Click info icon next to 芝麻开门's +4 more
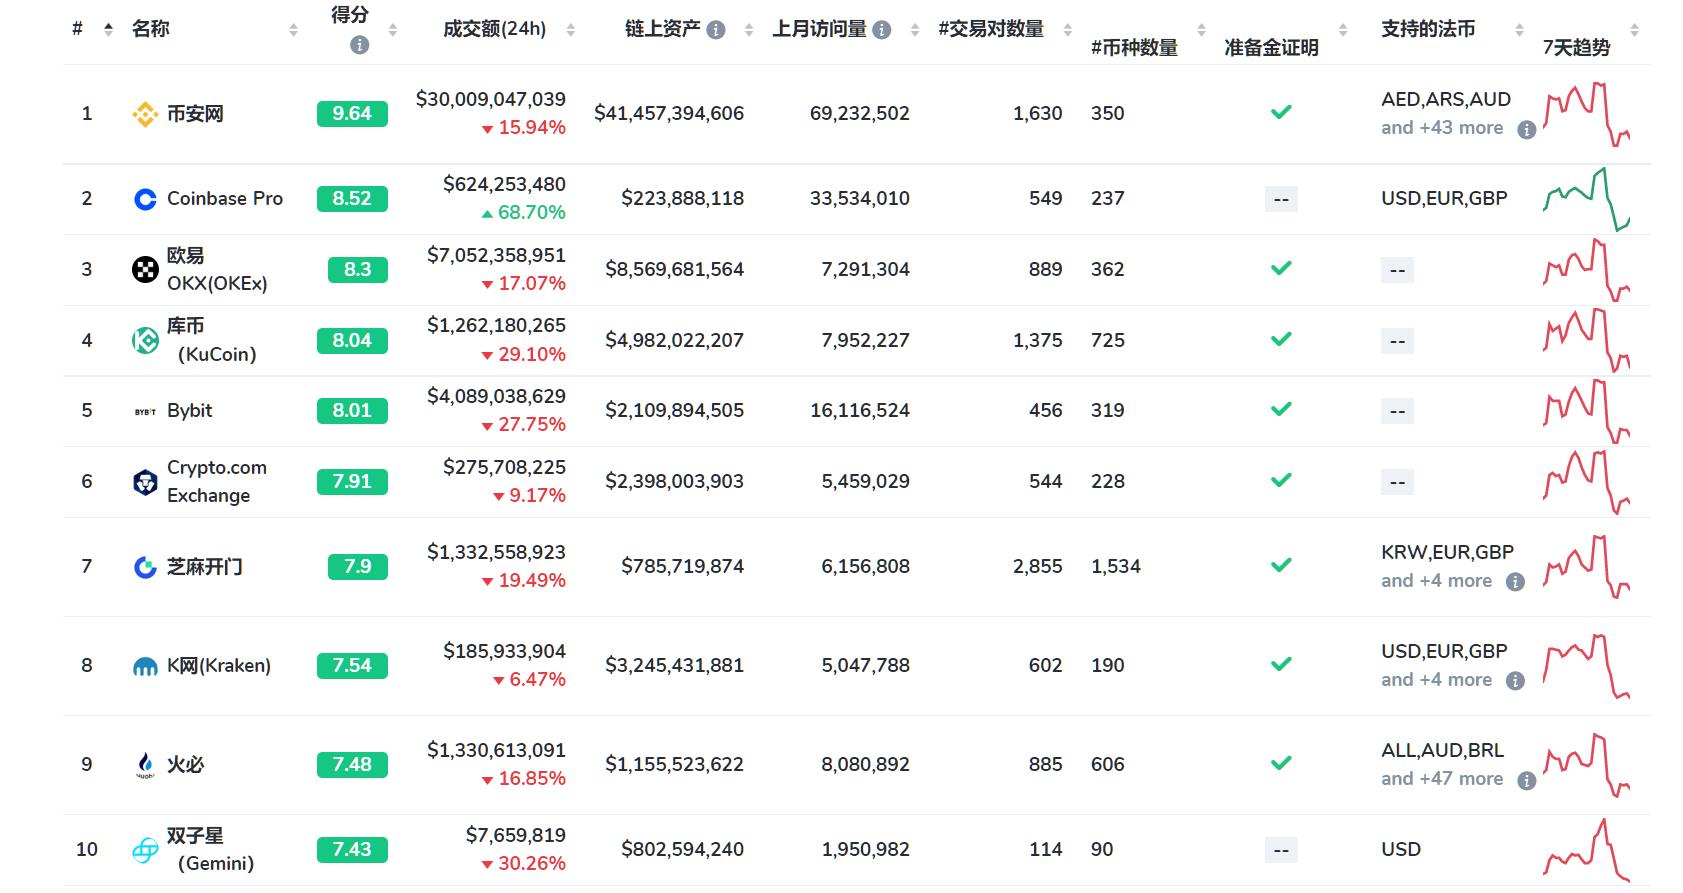This screenshot has height=893, width=1683. [1515, 582]
